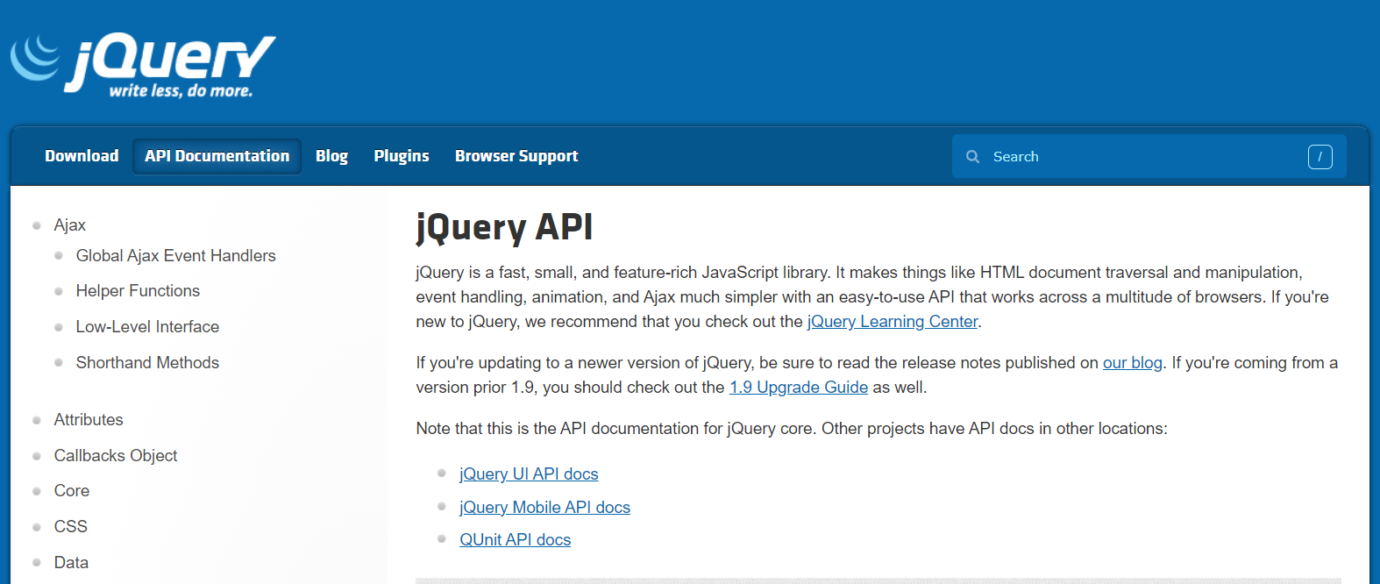
Task: Select CSS in the sidebar
Action: [70, 526]
